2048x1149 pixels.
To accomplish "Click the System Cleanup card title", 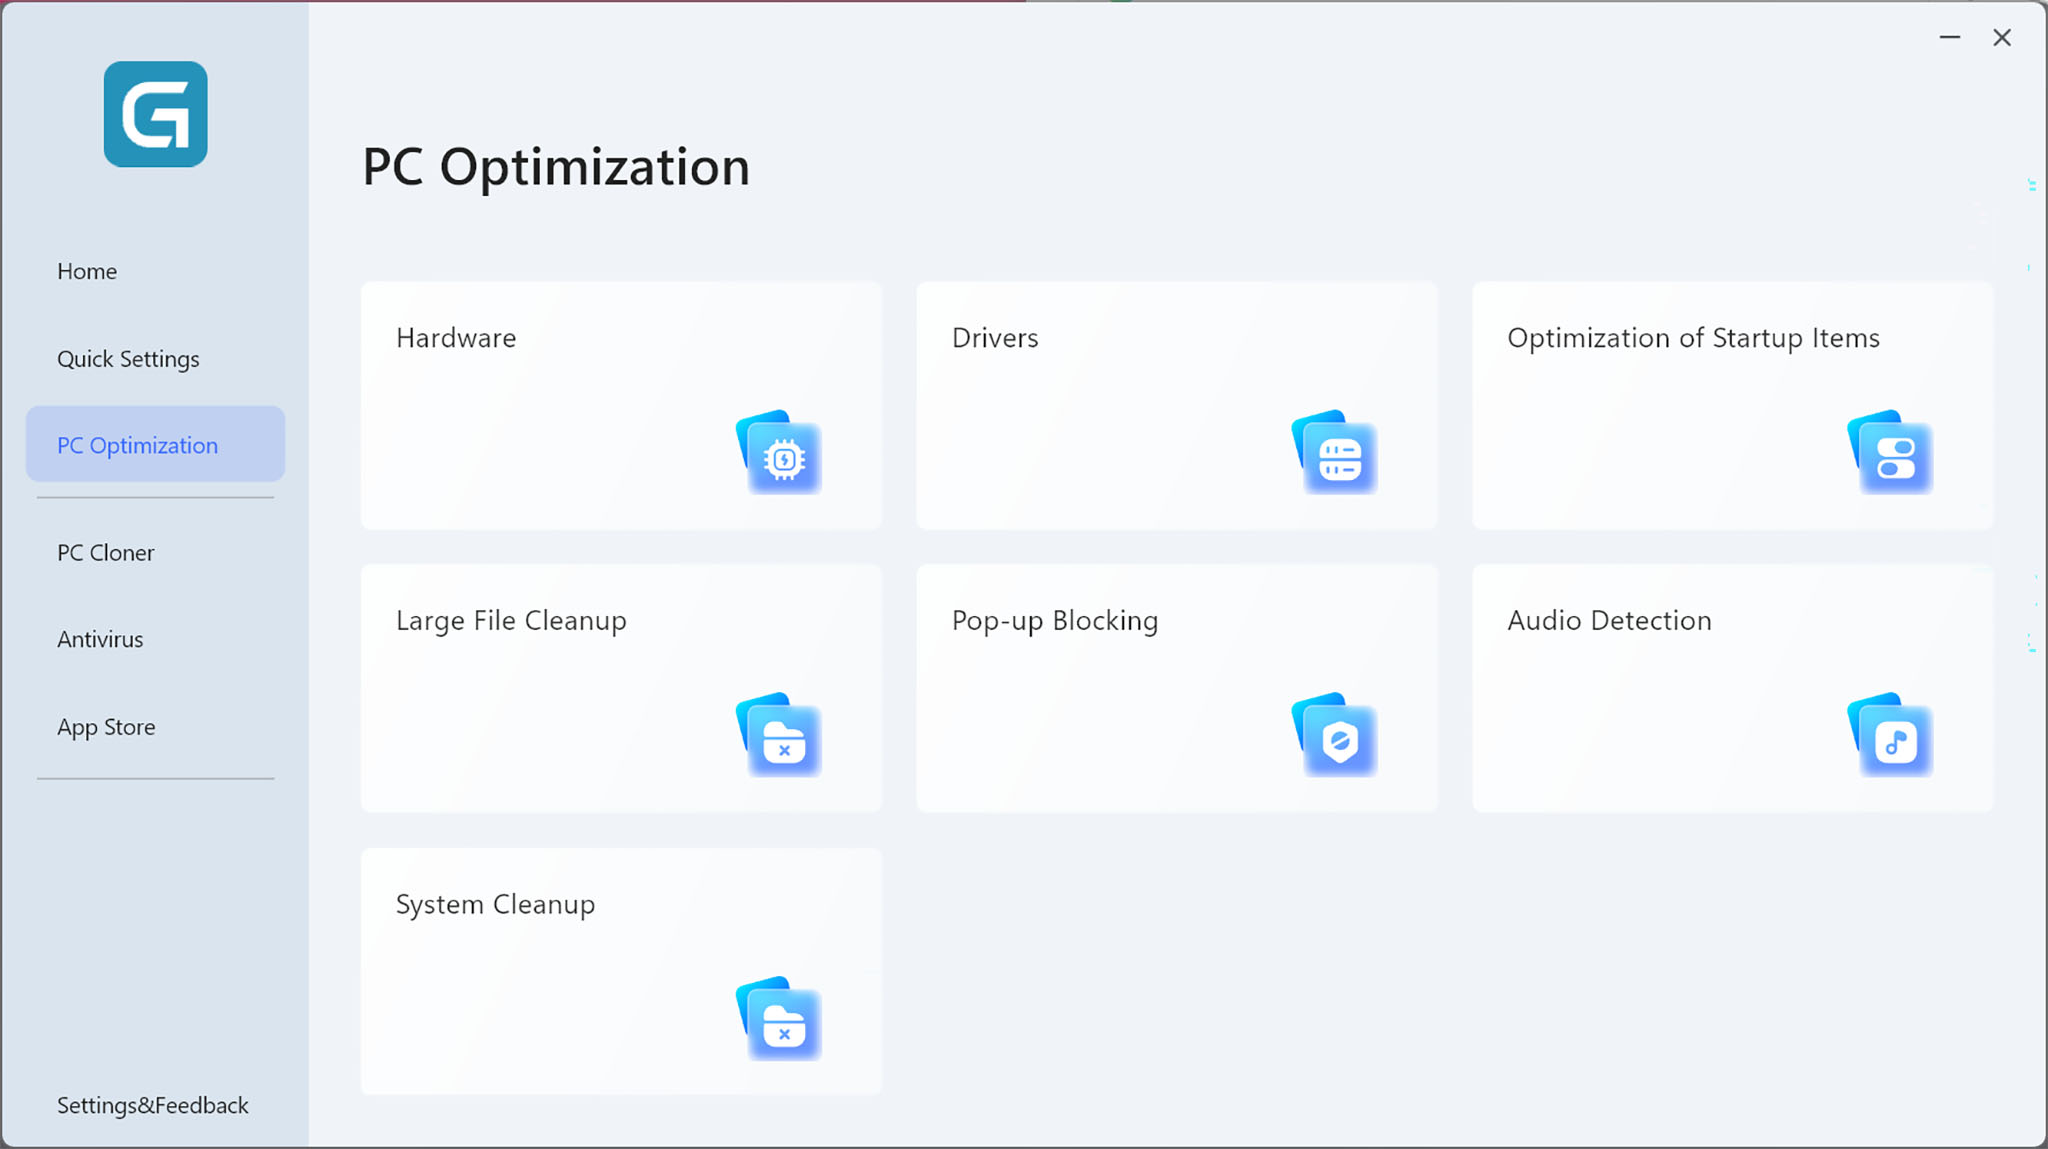I will pos(495,904).
